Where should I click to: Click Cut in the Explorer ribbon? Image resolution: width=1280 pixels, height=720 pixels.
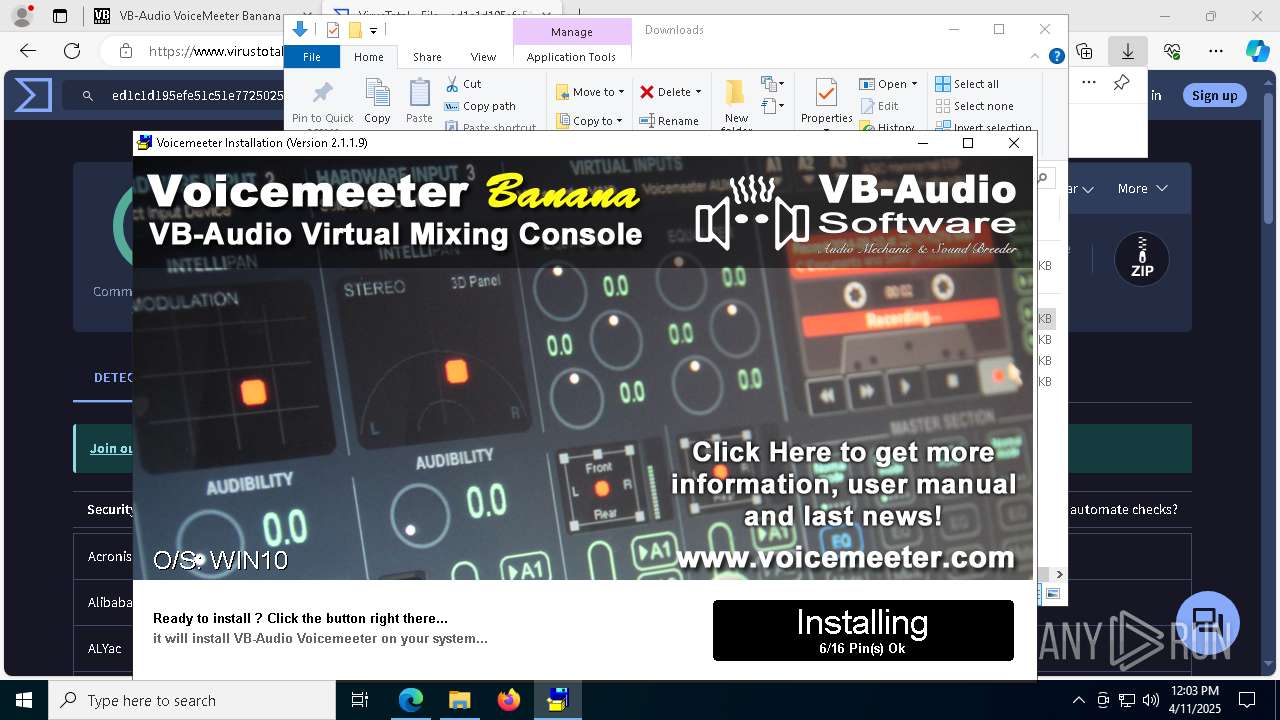tap(463, 84)
